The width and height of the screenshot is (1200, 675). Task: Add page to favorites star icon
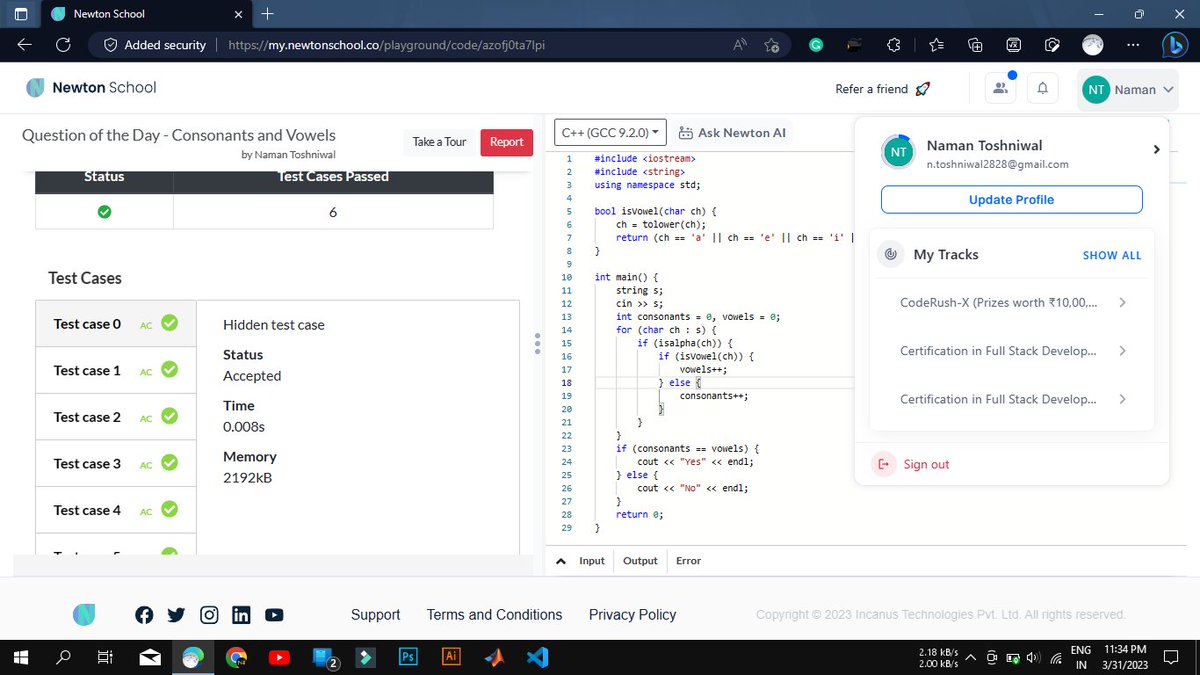tap(772, 45)
